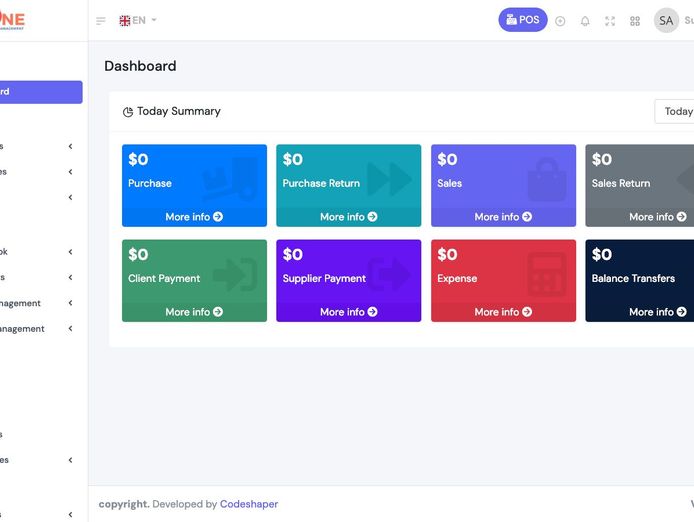The height and width of the screenshot is (522, 694).
Task: Open More info on Sales Return card
Action: click(658, 217)
